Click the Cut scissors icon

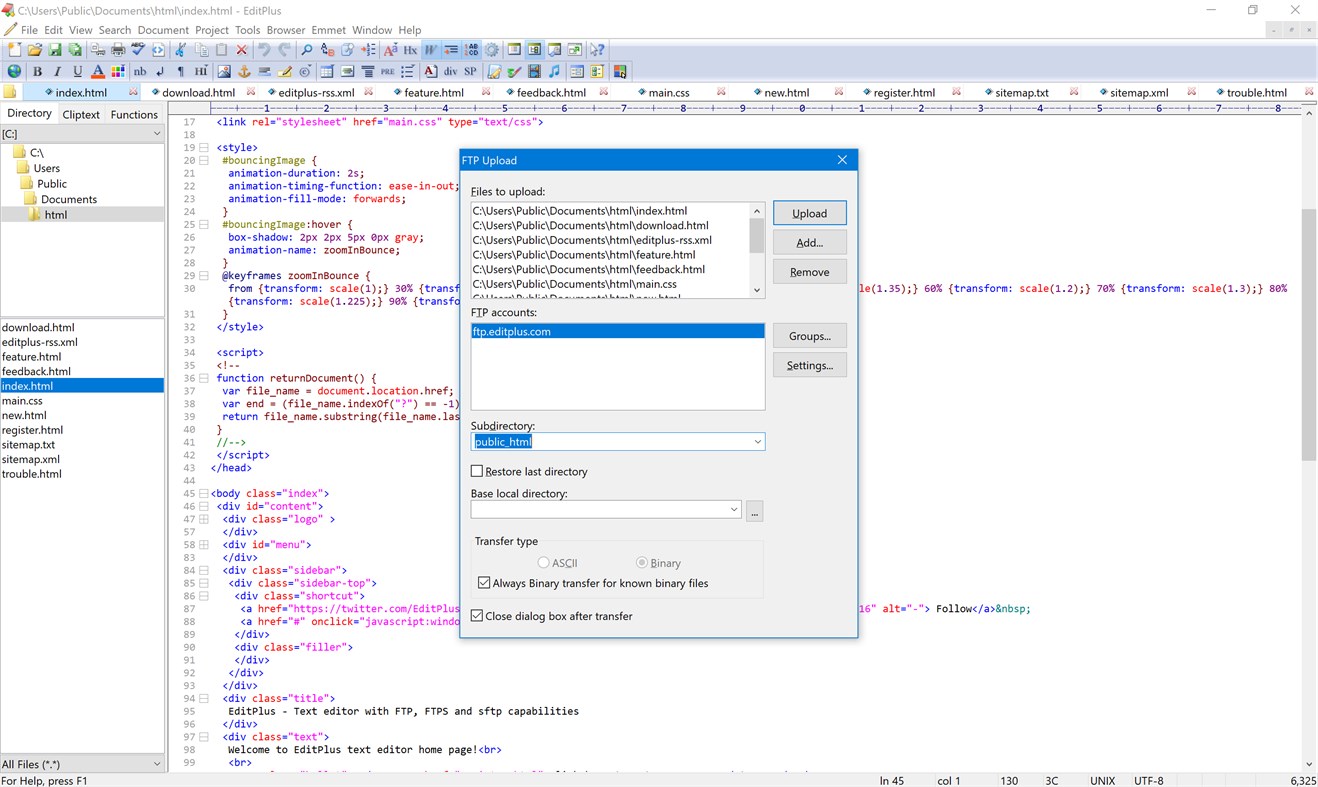181,50
